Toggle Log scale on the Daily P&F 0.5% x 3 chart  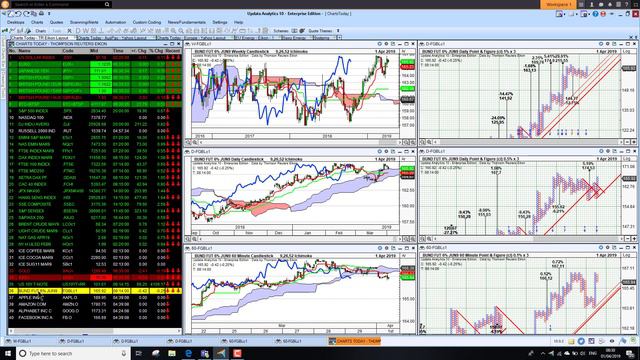627,159
